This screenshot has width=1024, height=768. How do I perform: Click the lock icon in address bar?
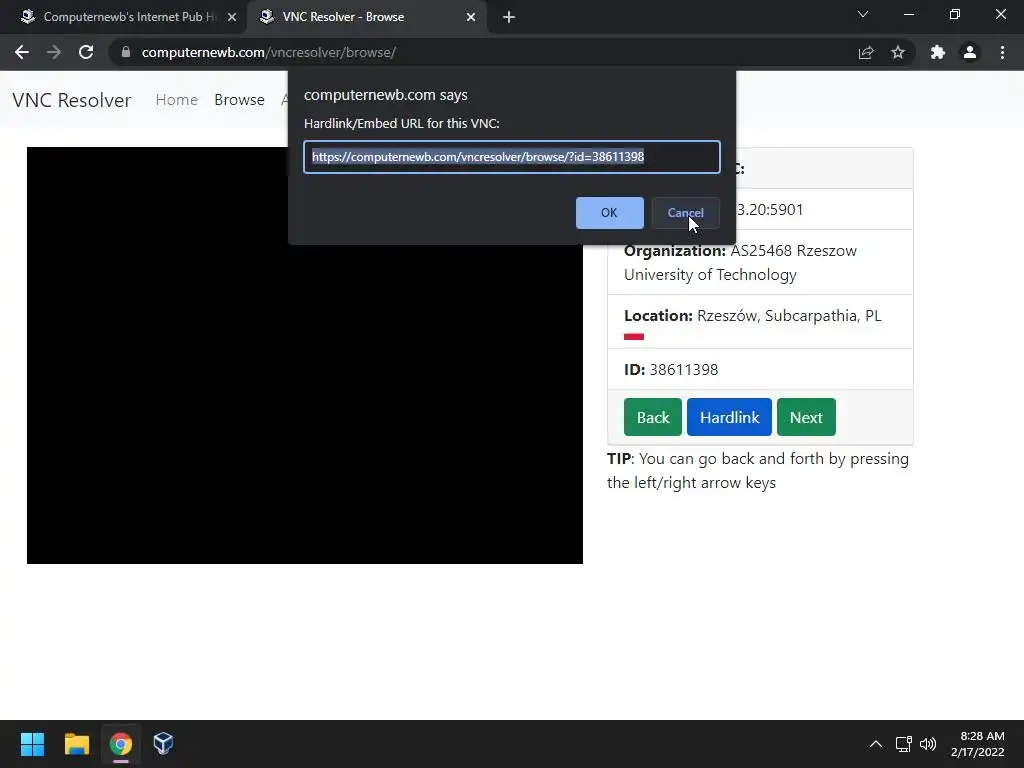126,52
